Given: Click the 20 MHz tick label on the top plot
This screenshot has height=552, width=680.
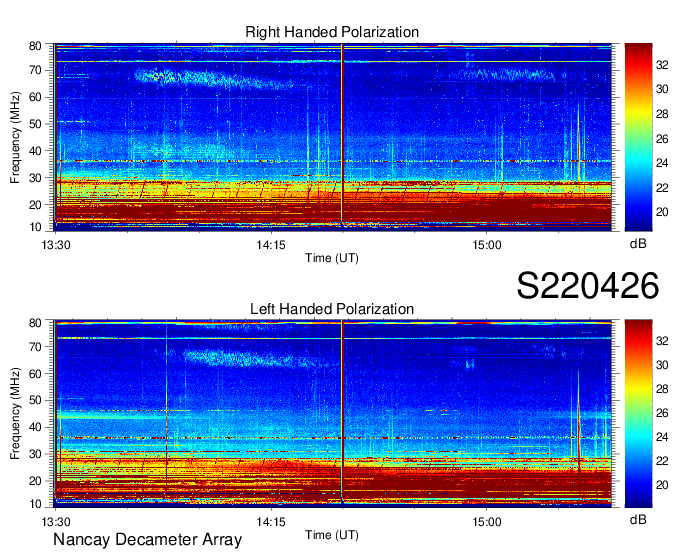Looking at the screenshot, I should click(x=36, y=205).
